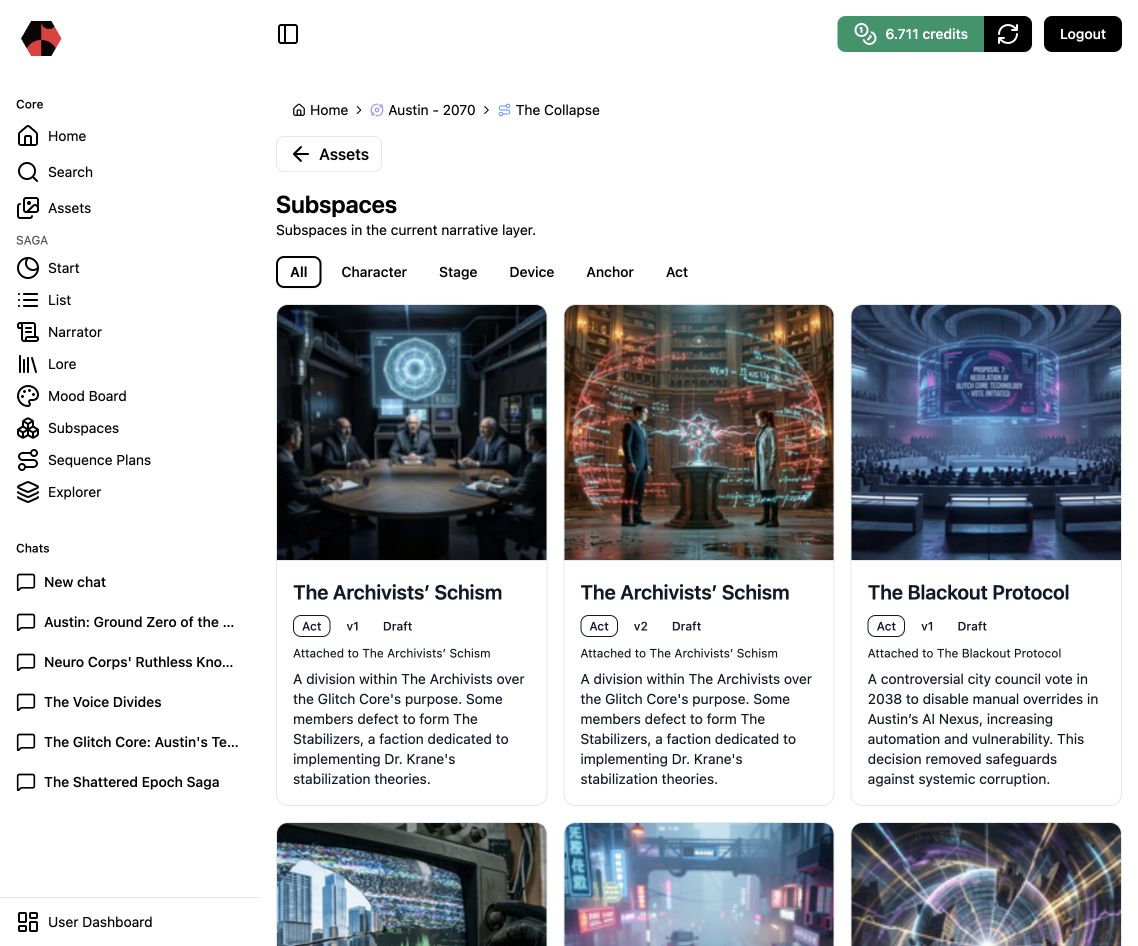The width and height of the screenshot is (1138, 946).
Task: Open the Narrator section
Action: click(60, 332)
